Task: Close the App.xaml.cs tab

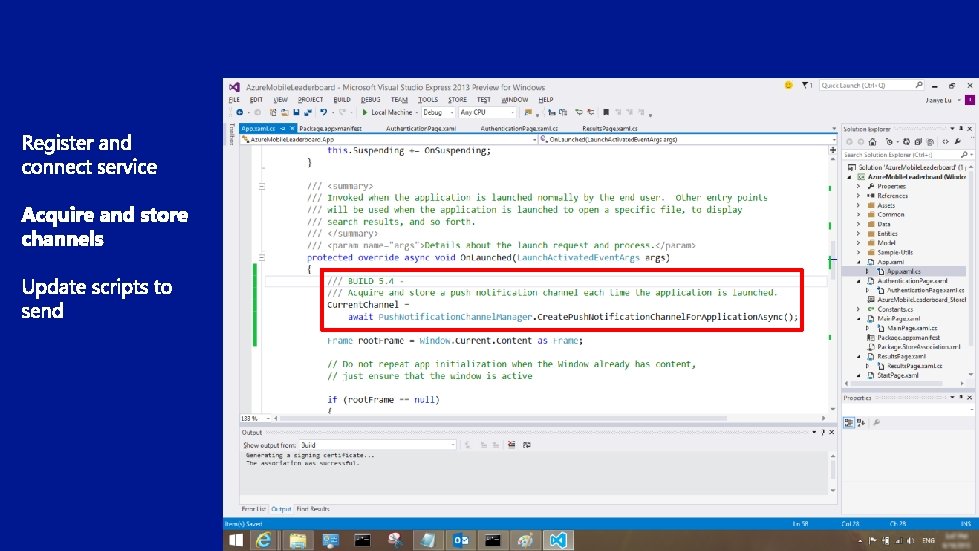Action: pyautogui.click(x=292, y=129)
